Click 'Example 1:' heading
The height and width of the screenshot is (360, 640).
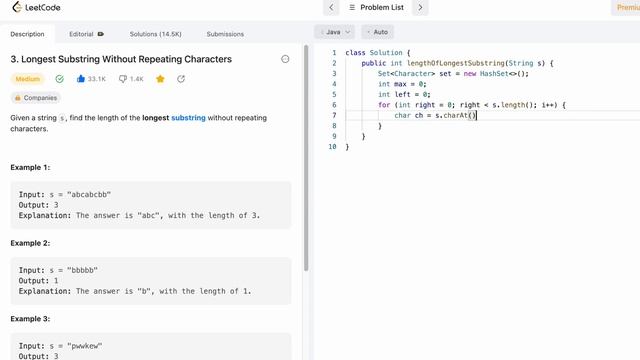pyautogui.click(x=30, y=167)
